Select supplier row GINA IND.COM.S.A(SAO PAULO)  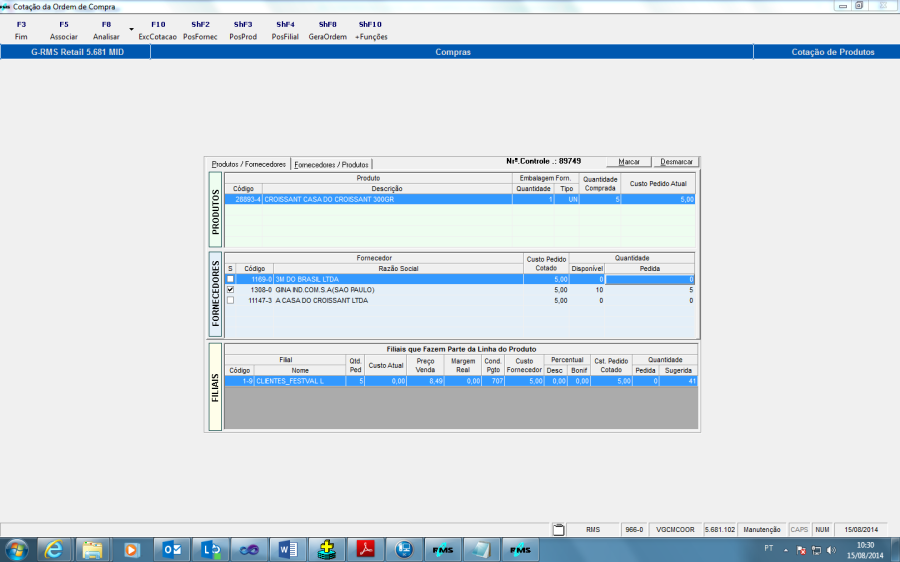[460, 290]
